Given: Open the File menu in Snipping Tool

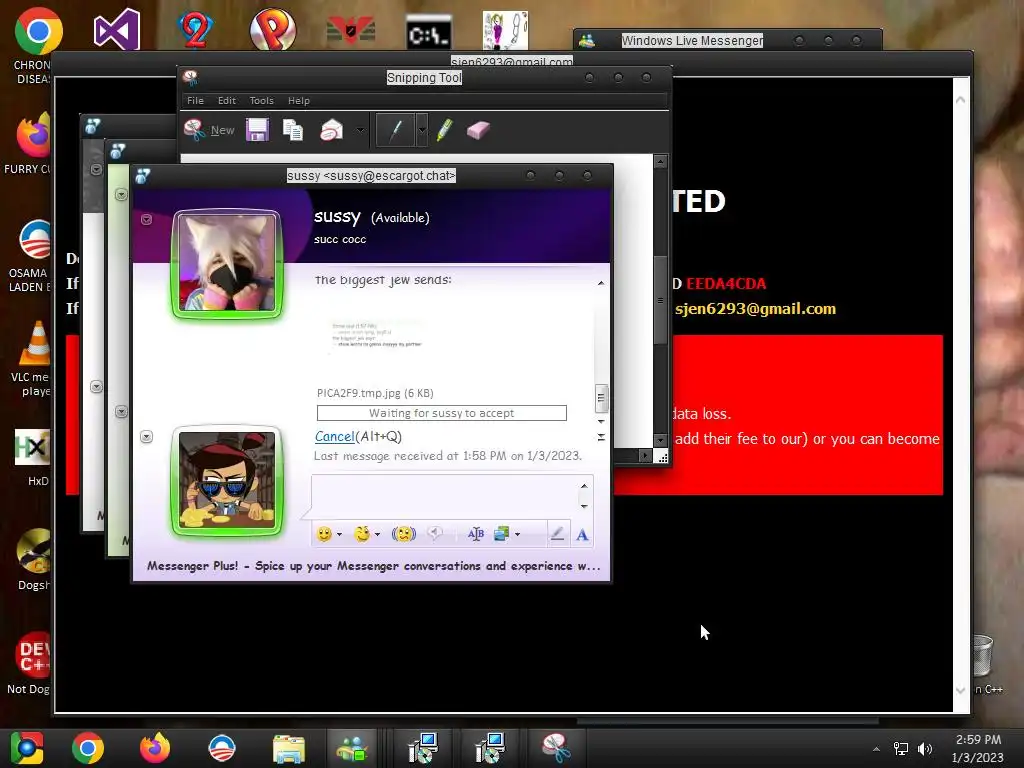Looking at the screenshot, I should coord(195,101).
